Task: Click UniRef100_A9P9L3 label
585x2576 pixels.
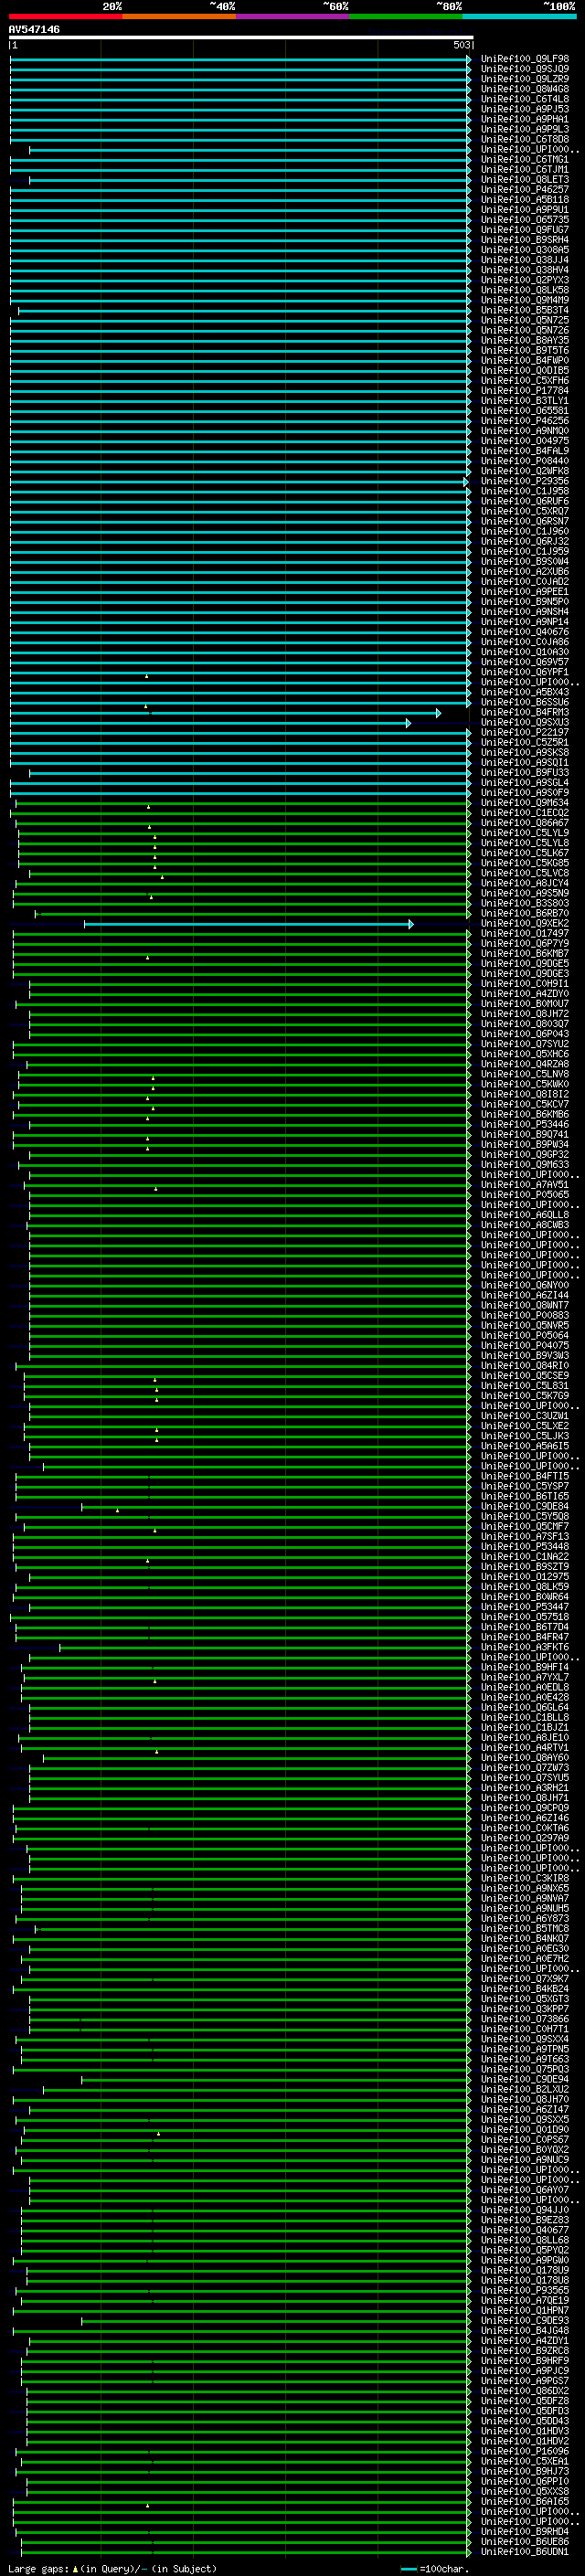Action: [x=524, y=129]
